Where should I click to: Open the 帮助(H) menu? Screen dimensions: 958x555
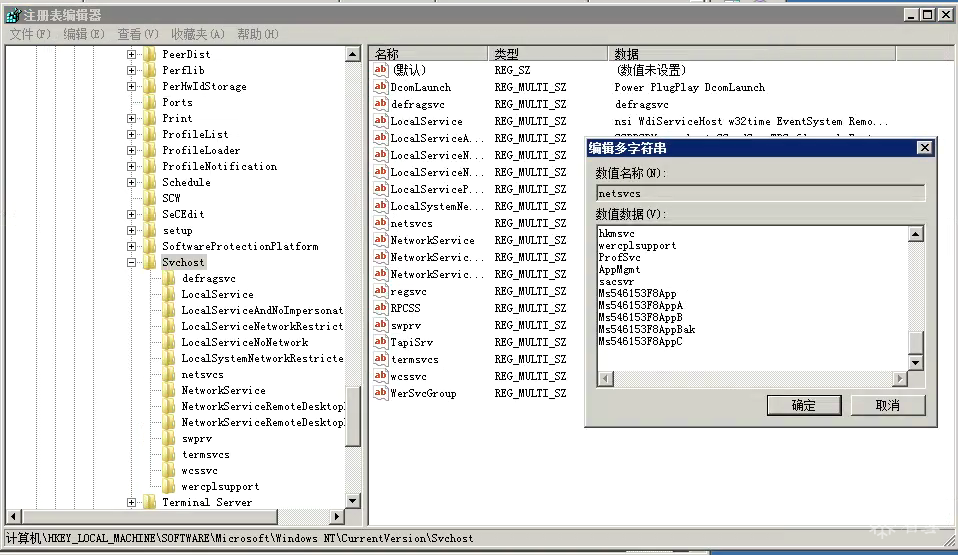(x=258, y=34)
